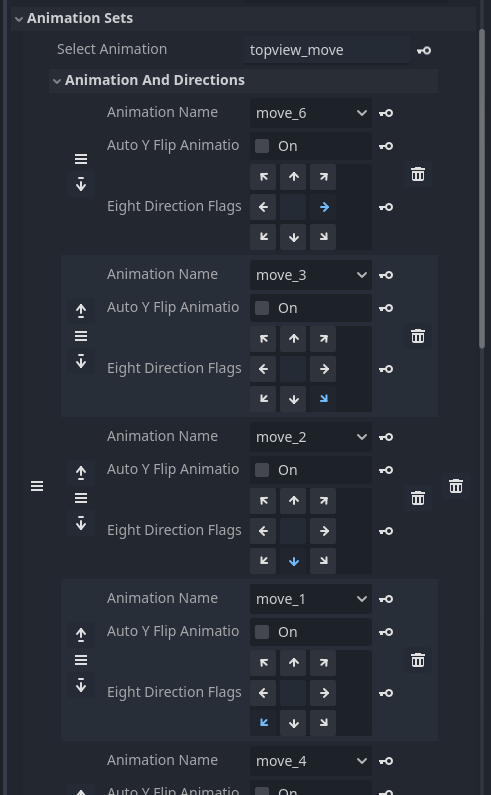Click the keyframe icon beside Select Animation

pyautogui.click(x=424, y=50)
